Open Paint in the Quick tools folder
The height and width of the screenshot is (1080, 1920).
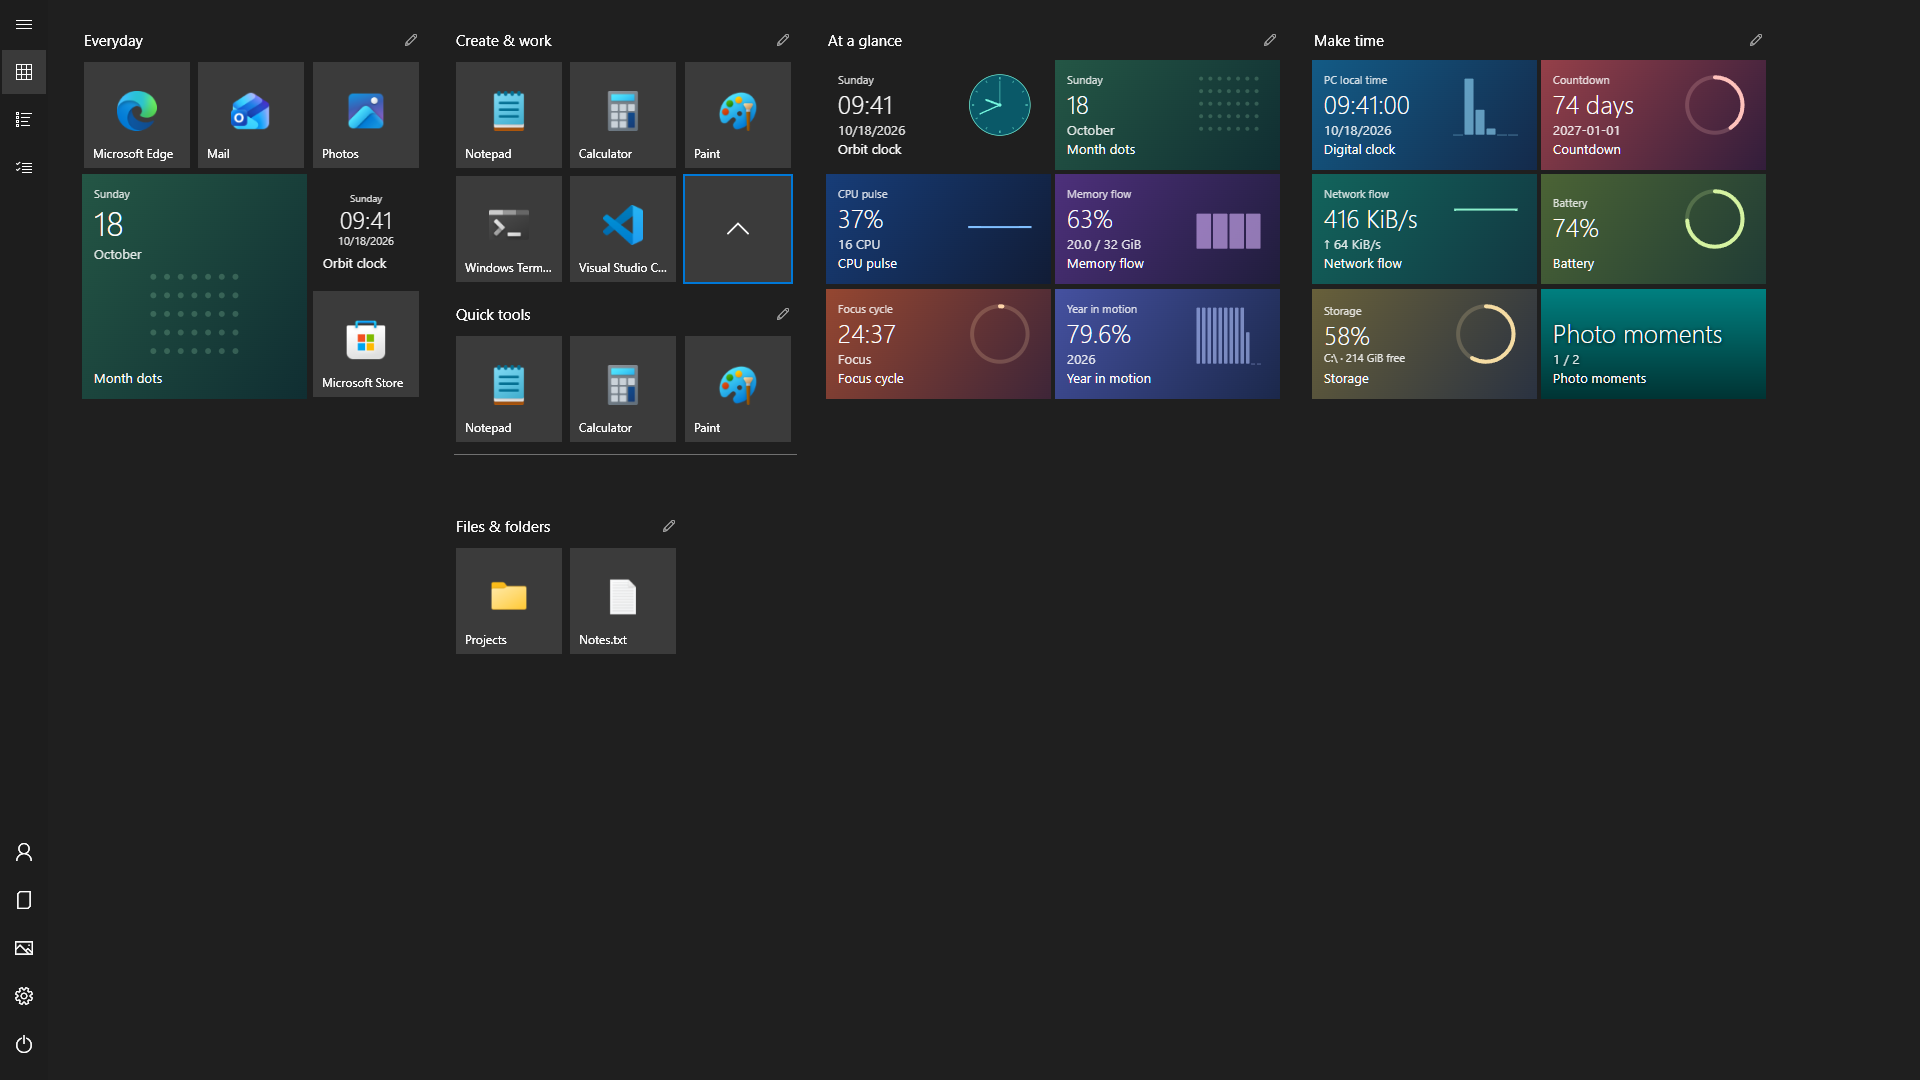(738, 389)
